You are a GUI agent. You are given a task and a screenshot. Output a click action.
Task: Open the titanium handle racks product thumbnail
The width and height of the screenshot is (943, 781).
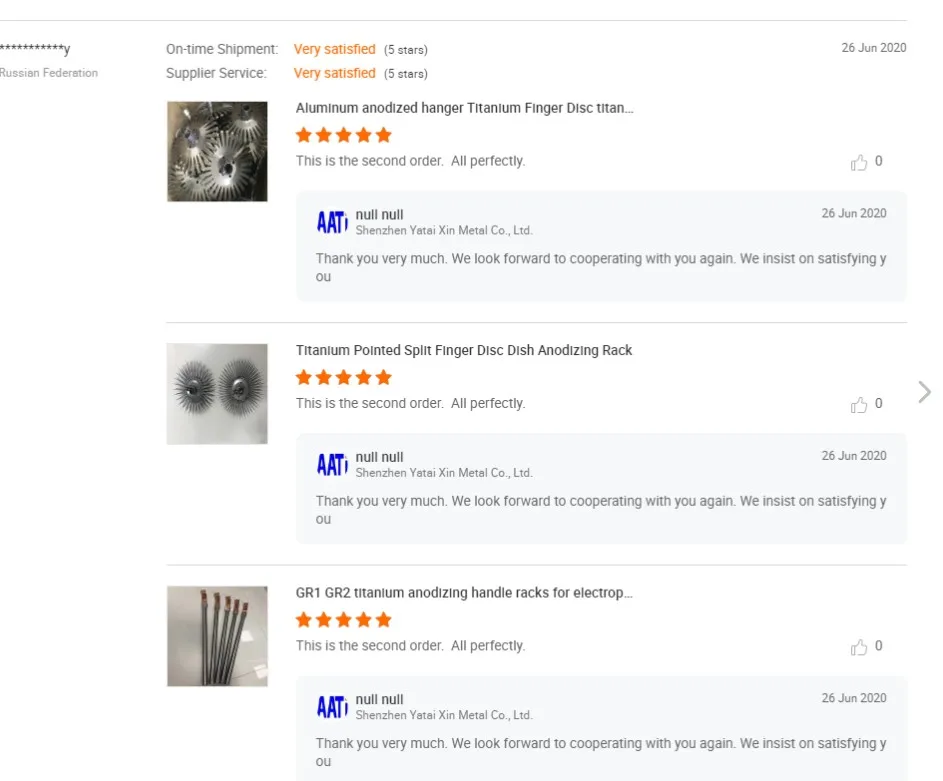(x=217, y=636)
